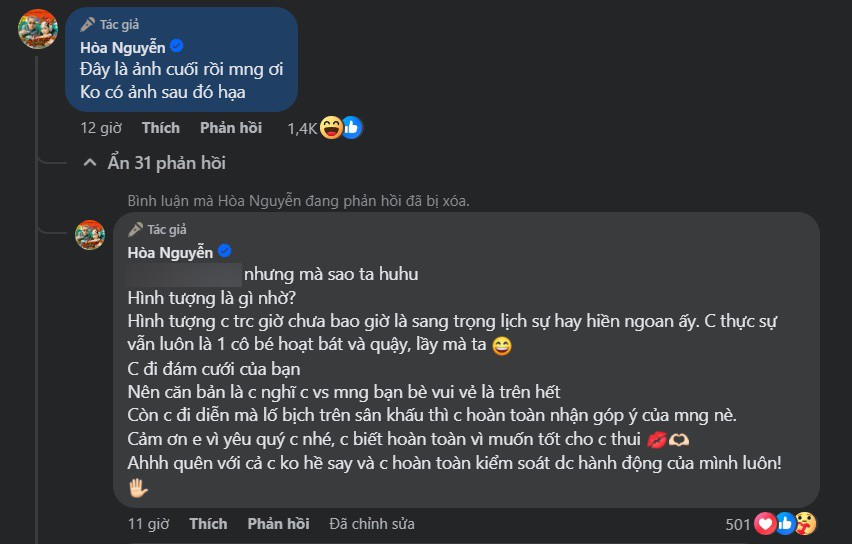Open the 11 giờ timestamp link
The height and width of the screenshot is (544, 852).
click(149, 524)
